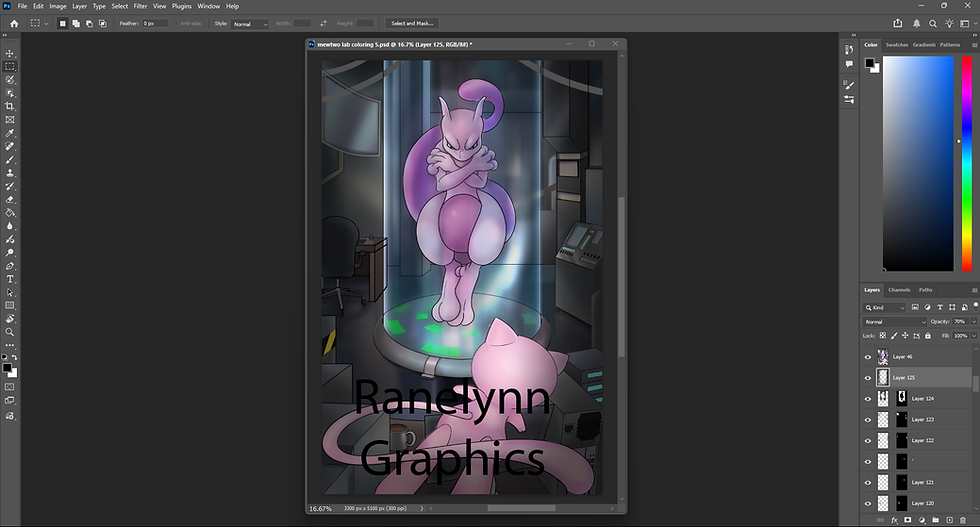Screen dimensions: 980x527
Task: Select the Pen tool
Action: [9, 266]
